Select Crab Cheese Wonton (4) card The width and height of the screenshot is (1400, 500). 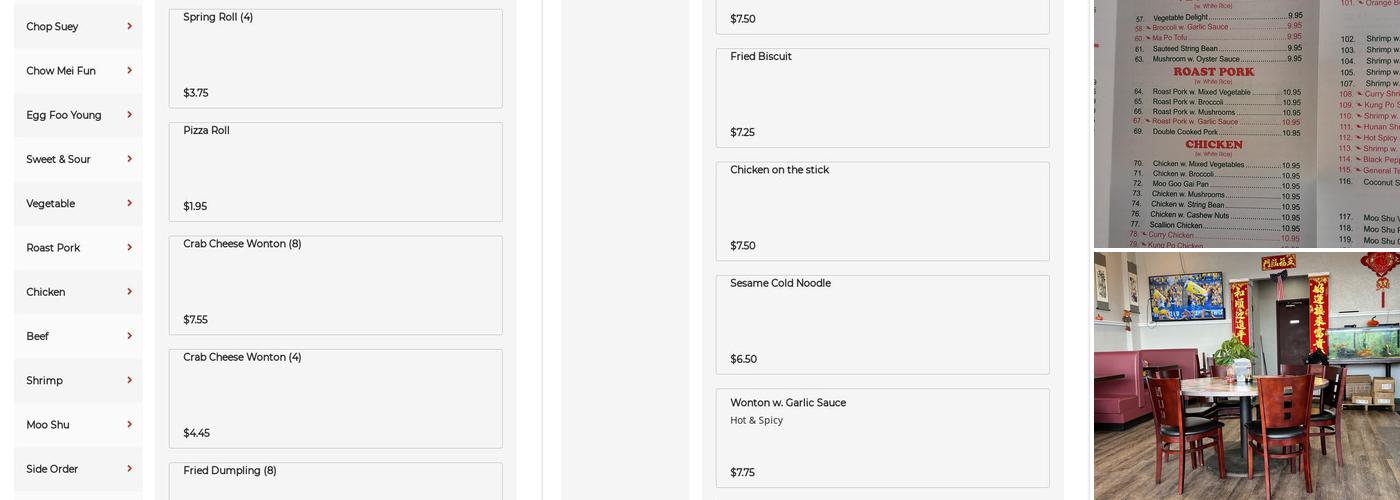coord(335,398)
